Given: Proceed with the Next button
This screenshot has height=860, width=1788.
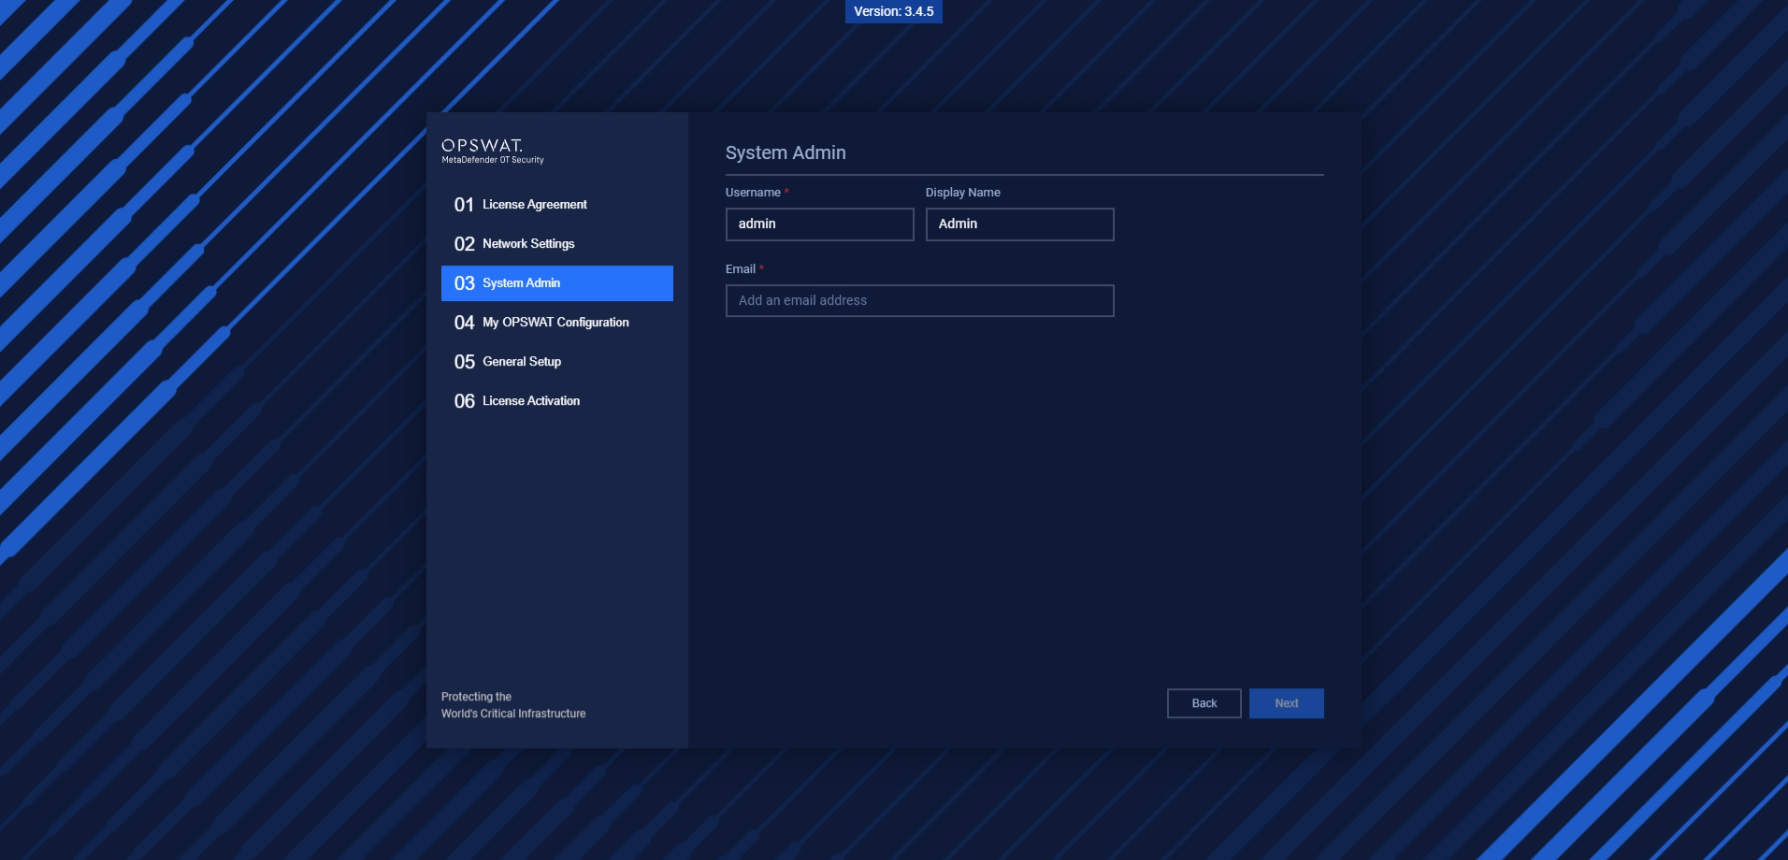Looking at the screenshot, I should click(1286, 703).
